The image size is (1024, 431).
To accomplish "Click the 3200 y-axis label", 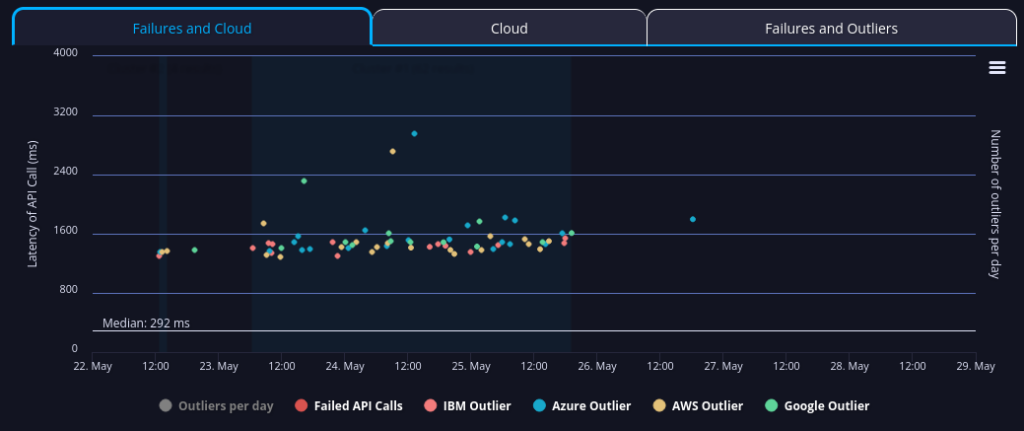I will pos(65,112).
